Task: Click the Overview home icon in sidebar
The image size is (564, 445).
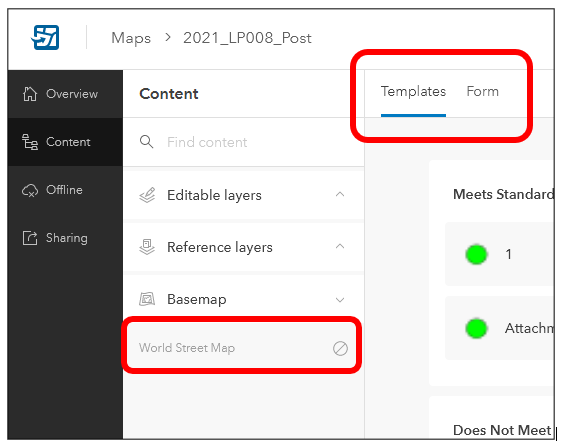Action: pos(30,94)
